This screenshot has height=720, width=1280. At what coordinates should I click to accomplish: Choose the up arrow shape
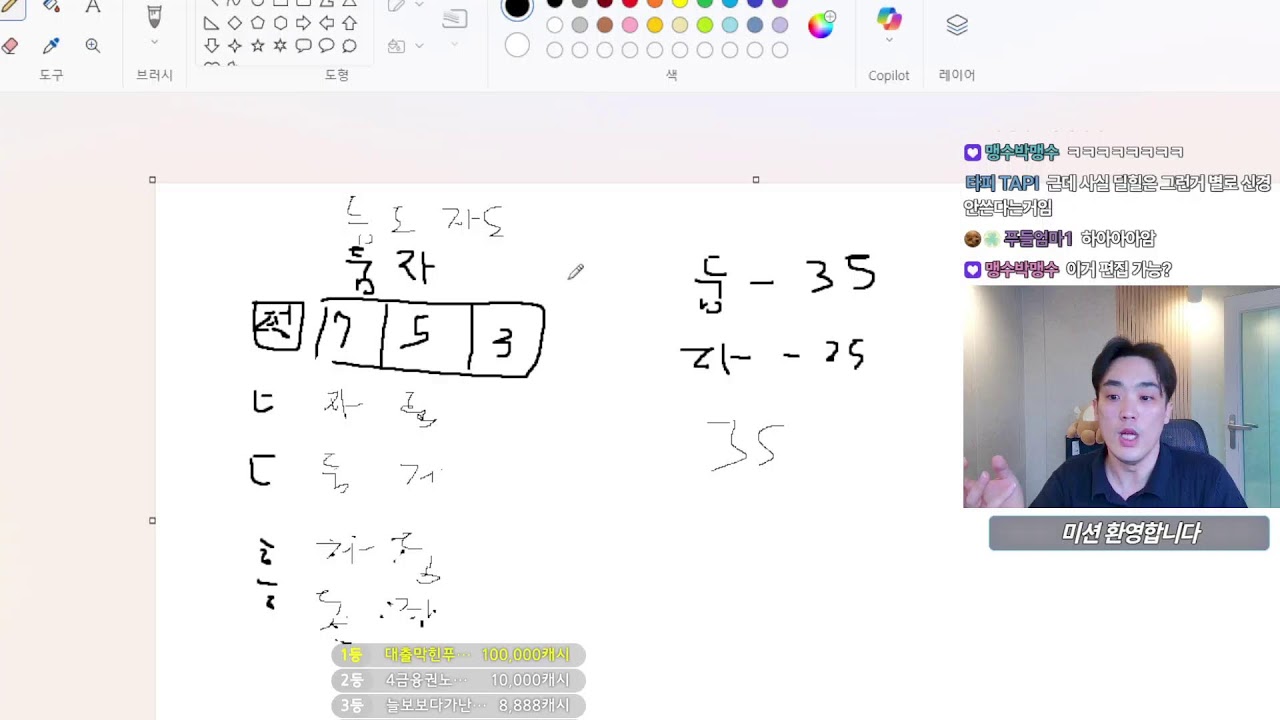click(x=349, y=23)
